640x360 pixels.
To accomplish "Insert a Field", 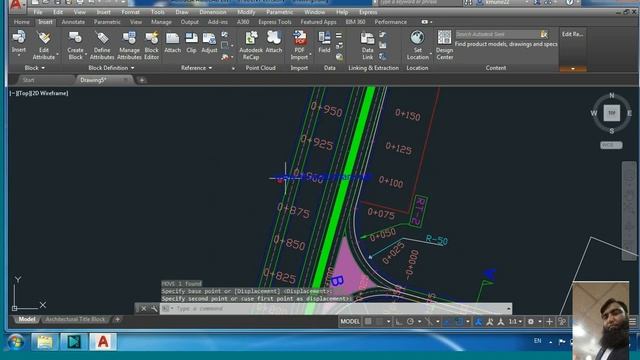I will 324,42.
